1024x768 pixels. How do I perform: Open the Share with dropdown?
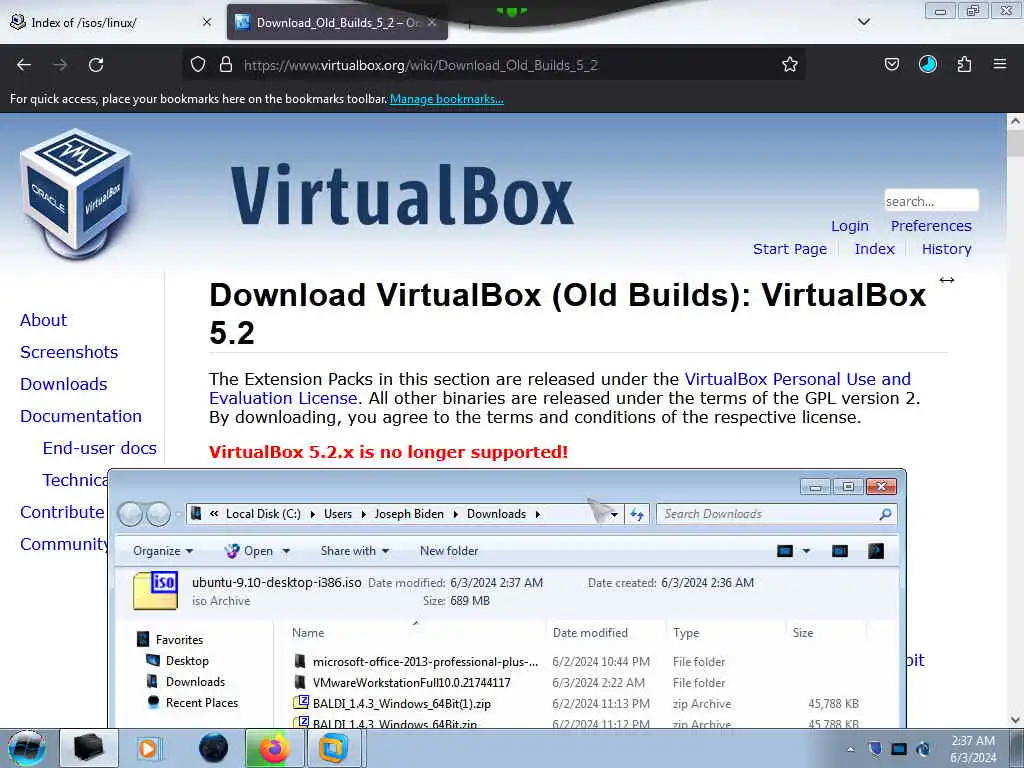tap(355, 551)
